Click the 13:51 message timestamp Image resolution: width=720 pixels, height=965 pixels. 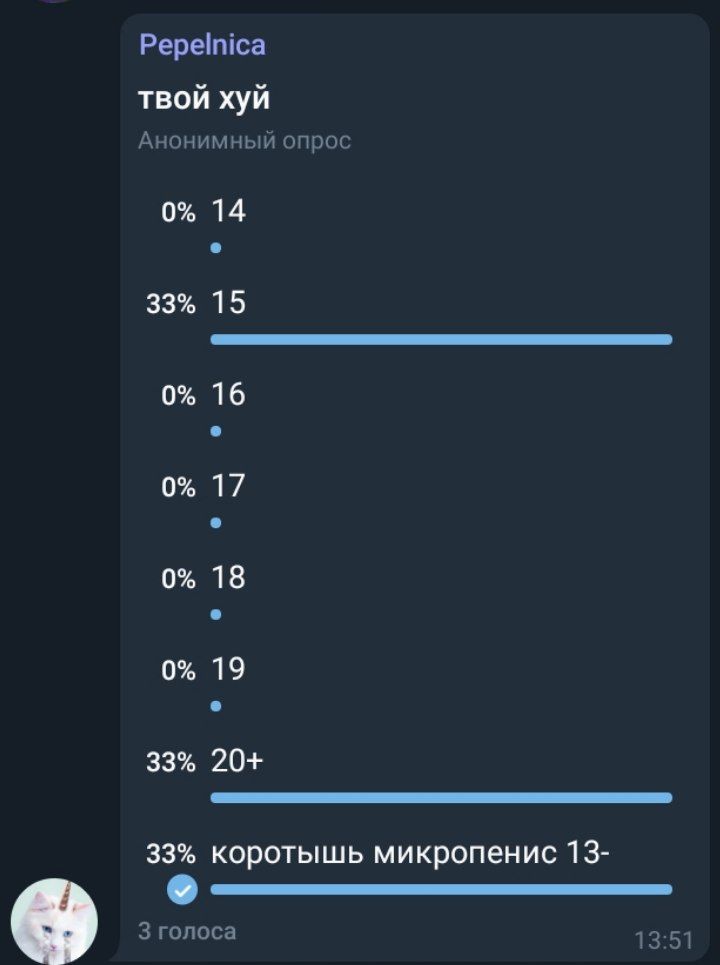pos(663,940)
